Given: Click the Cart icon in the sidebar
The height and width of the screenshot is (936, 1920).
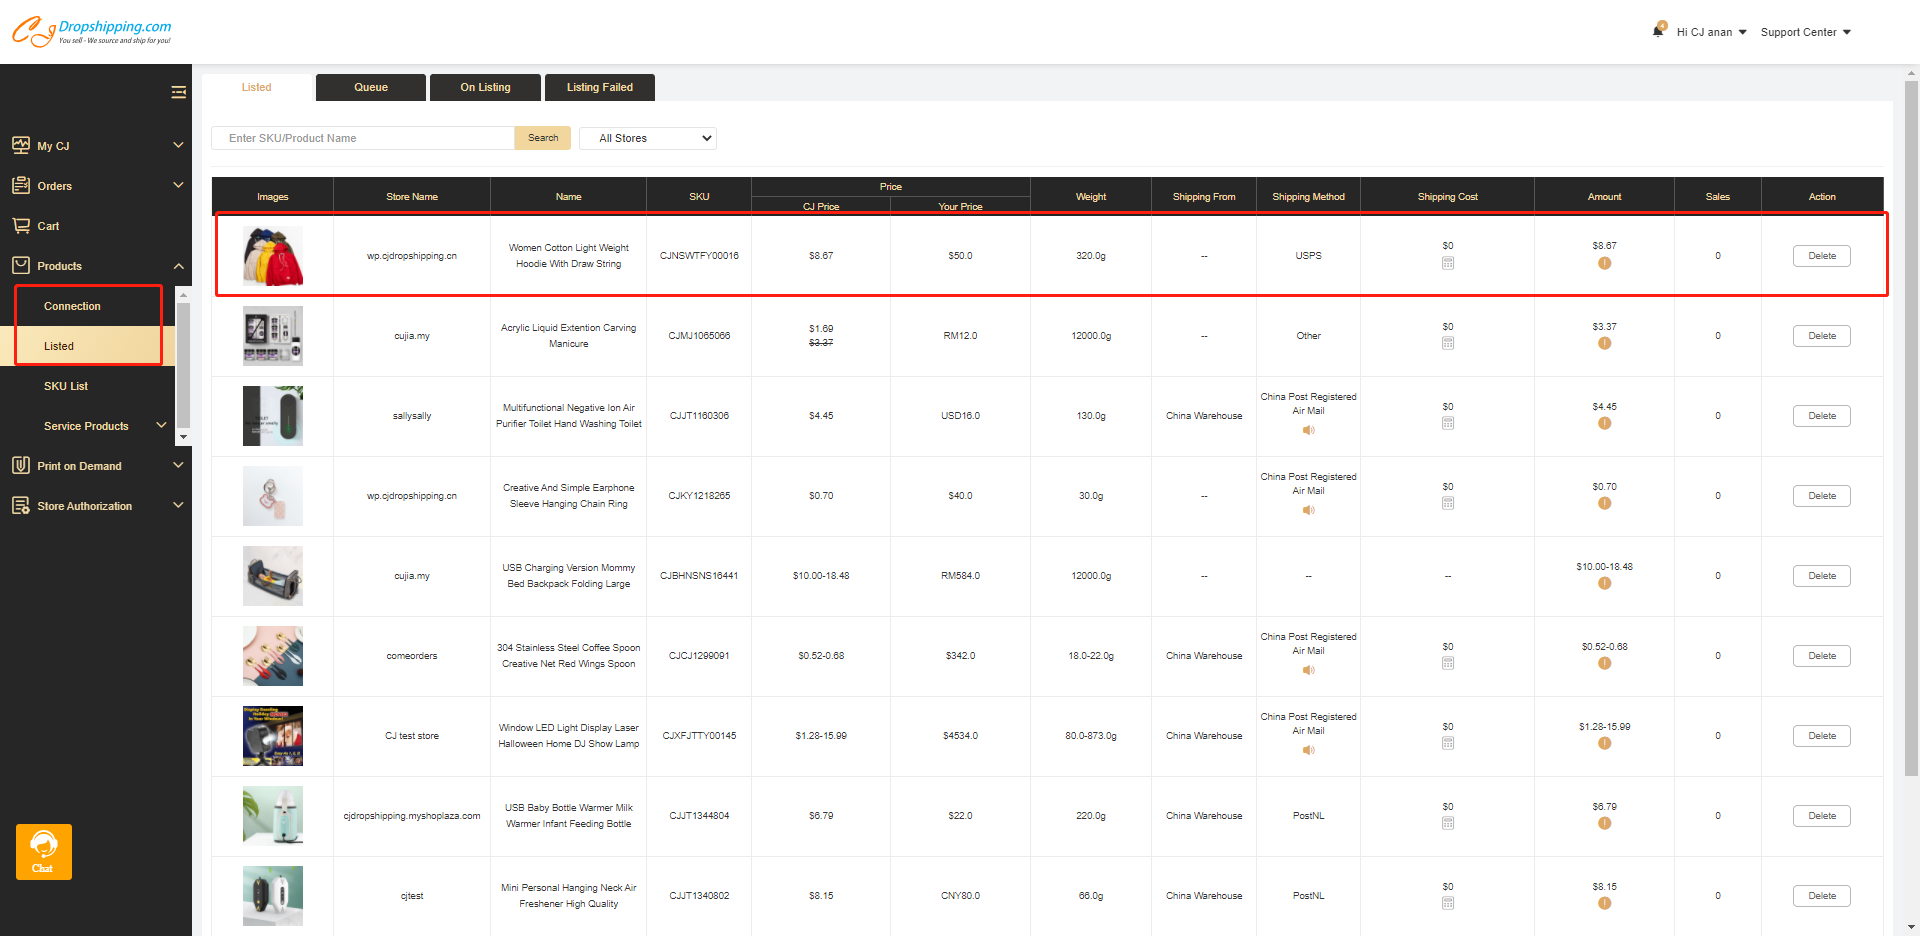Looking at the screenshot, I should point(21,226).
